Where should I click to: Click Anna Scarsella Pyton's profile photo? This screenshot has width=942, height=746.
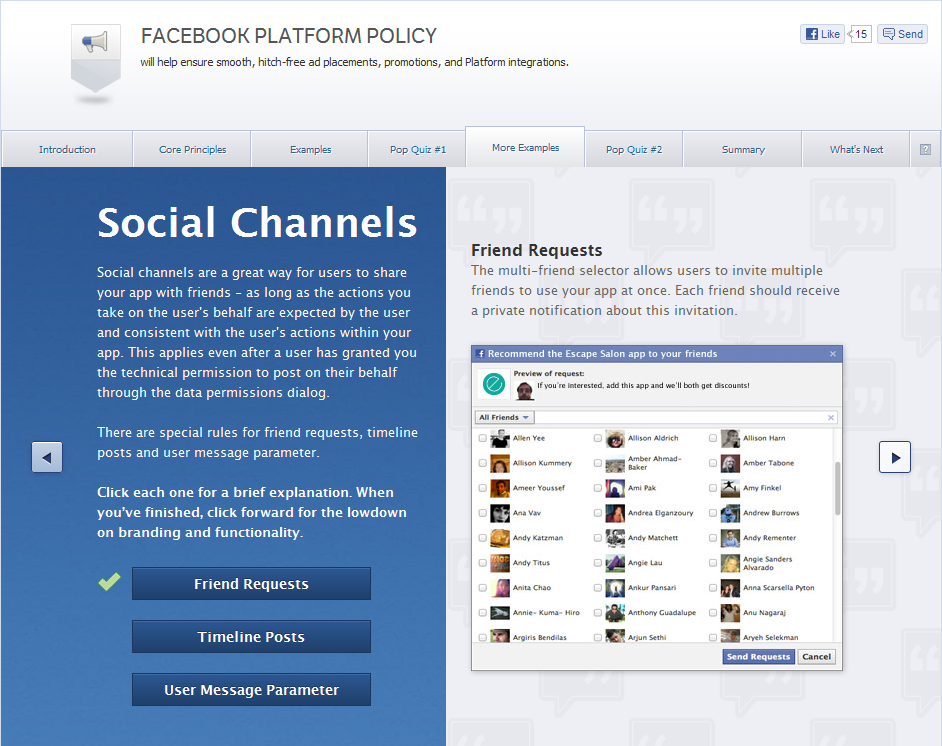(x=731, y=588)
